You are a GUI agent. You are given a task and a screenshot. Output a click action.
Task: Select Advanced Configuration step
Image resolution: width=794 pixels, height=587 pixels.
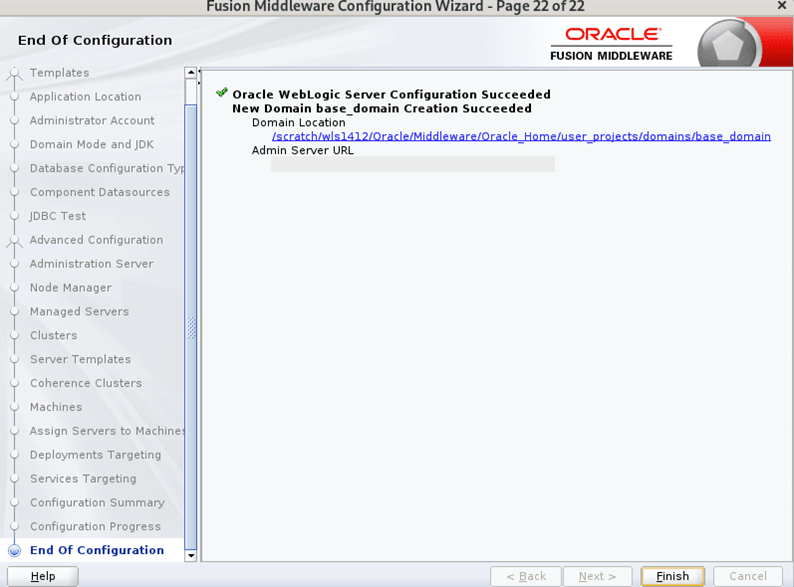(96, 240)
